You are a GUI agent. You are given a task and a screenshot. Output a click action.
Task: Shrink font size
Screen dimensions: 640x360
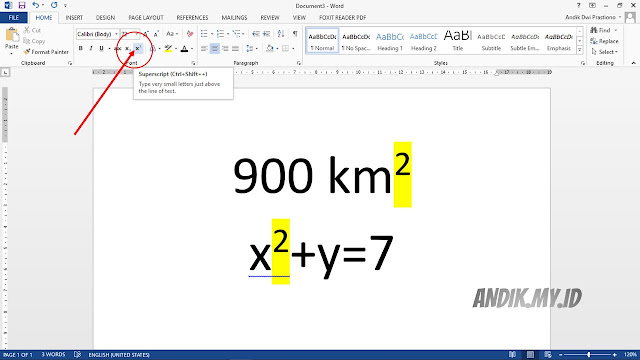(156, 34)
